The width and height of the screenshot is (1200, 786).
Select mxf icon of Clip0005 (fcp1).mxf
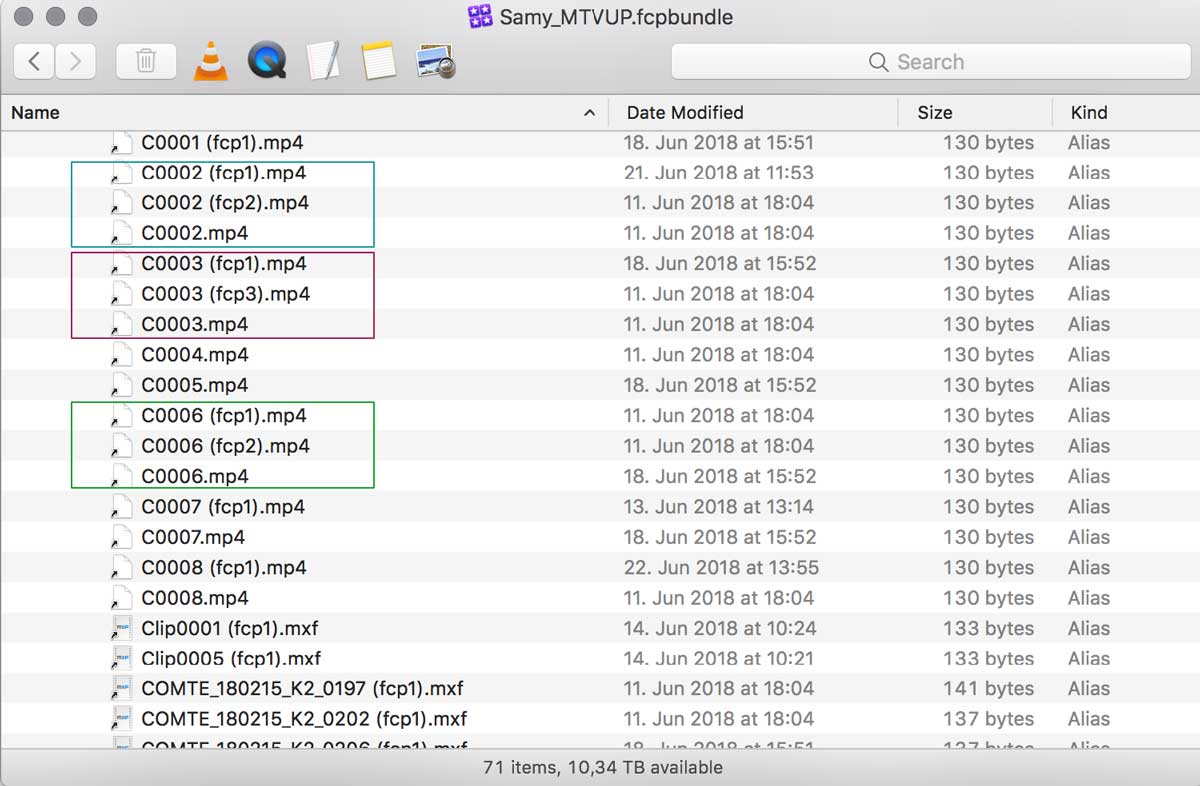(121, 658)
